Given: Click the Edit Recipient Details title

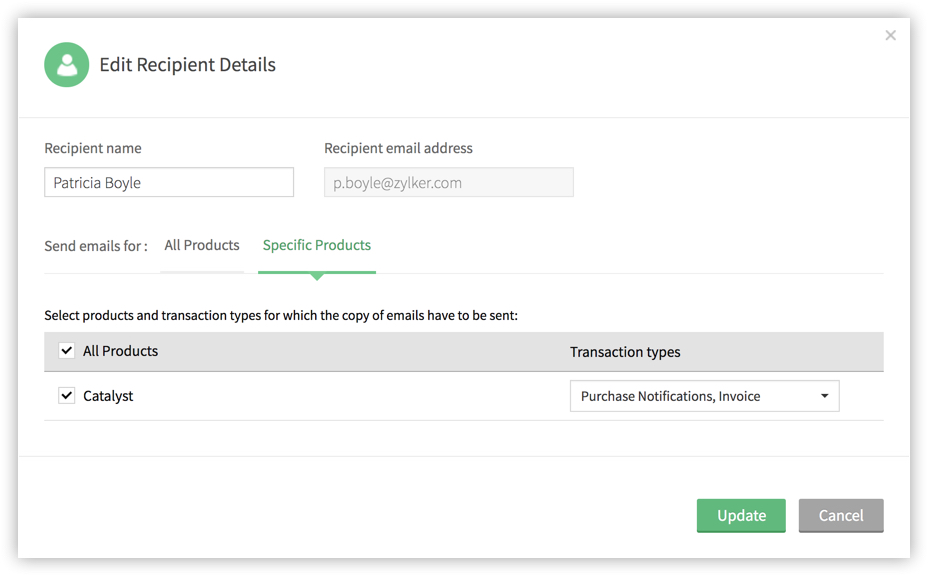Looking at the screenshot, I should (x=188, y=65).
